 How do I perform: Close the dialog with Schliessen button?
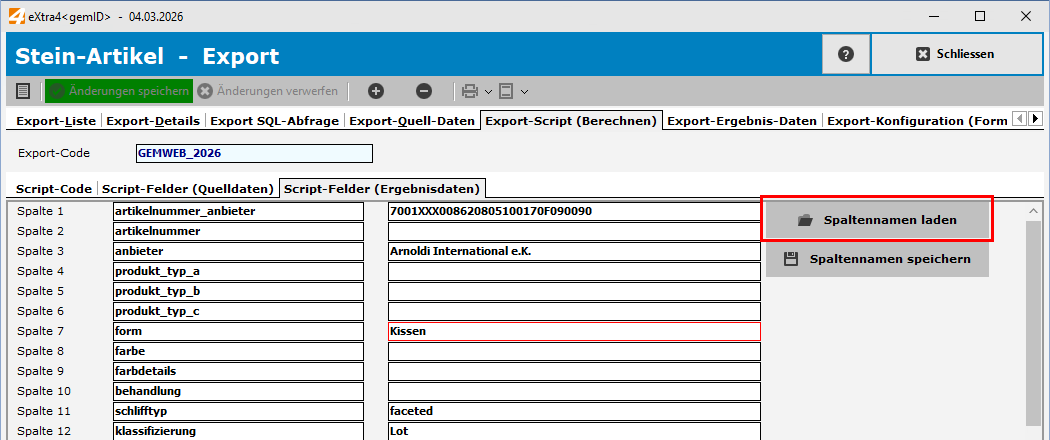pyautogui.click(x=956, y=54)
